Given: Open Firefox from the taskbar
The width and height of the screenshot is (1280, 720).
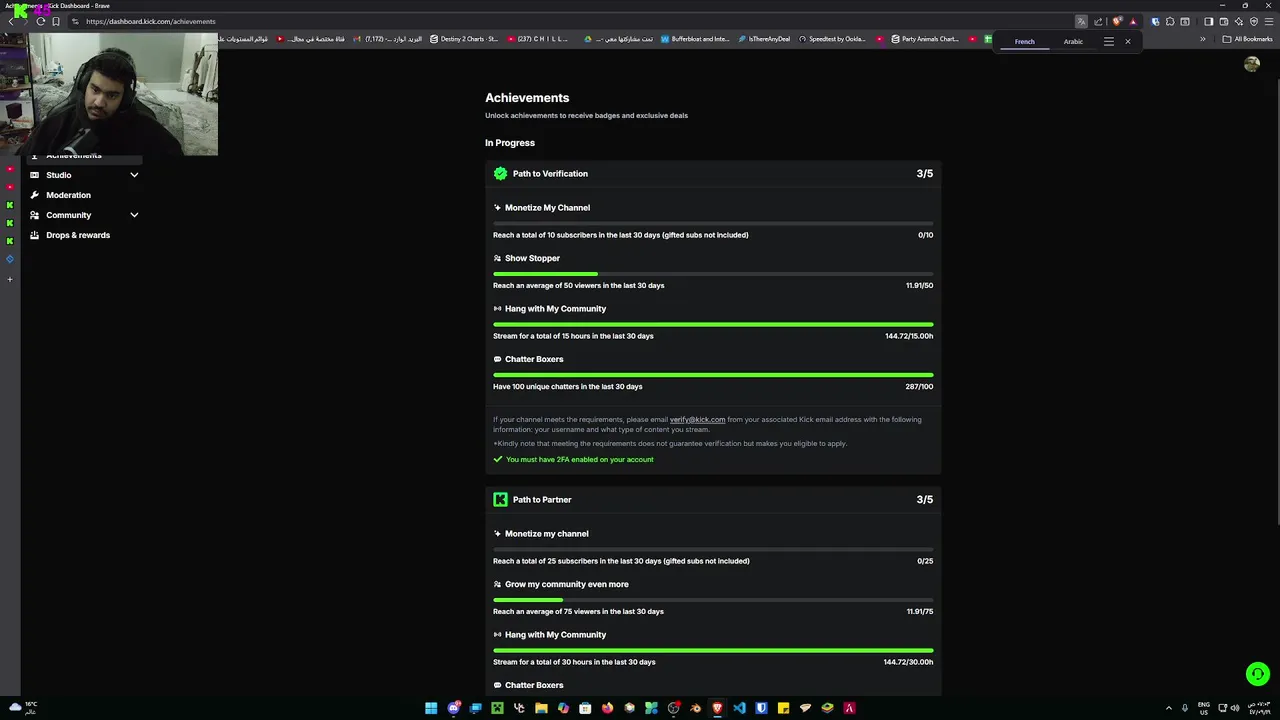Looking at the screenshot, I should click(x=607, y=708).
